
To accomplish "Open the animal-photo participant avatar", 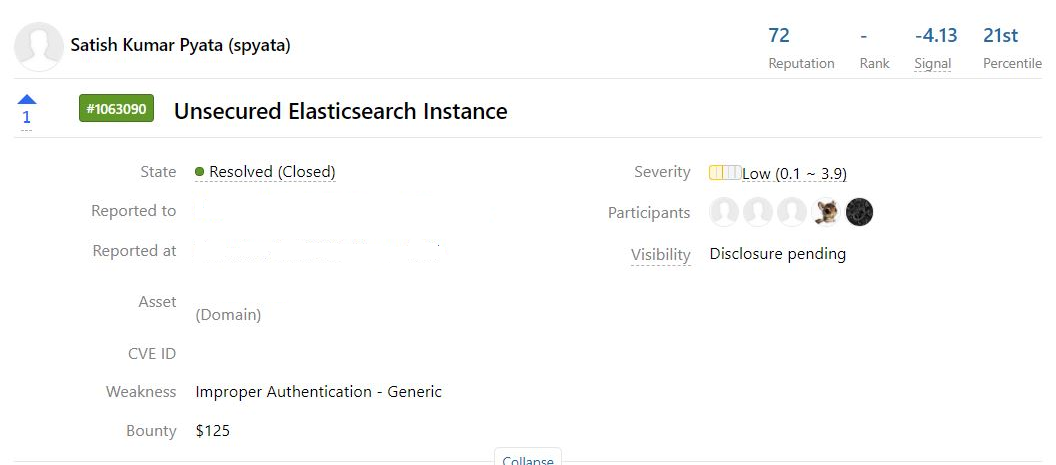I will click(x=826, y=212).
